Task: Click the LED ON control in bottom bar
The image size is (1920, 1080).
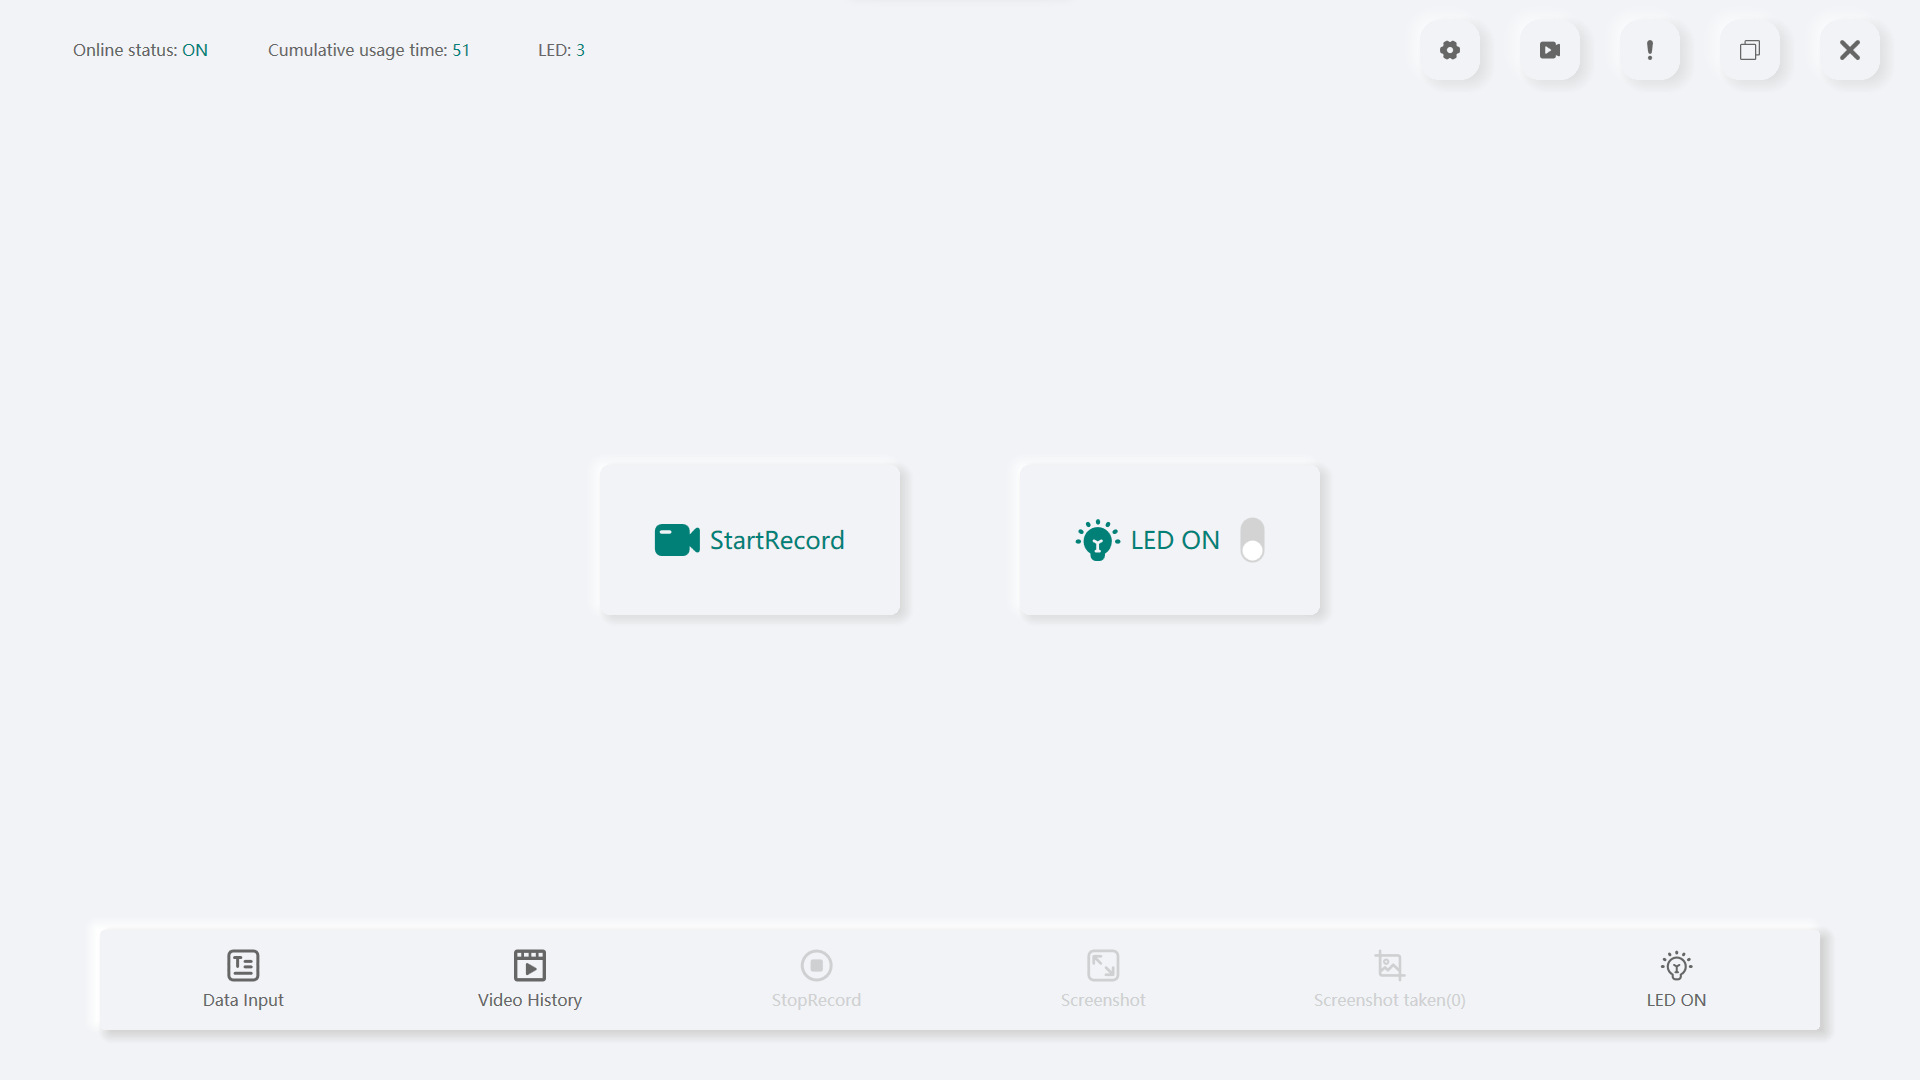Action: coord(1676,979)
